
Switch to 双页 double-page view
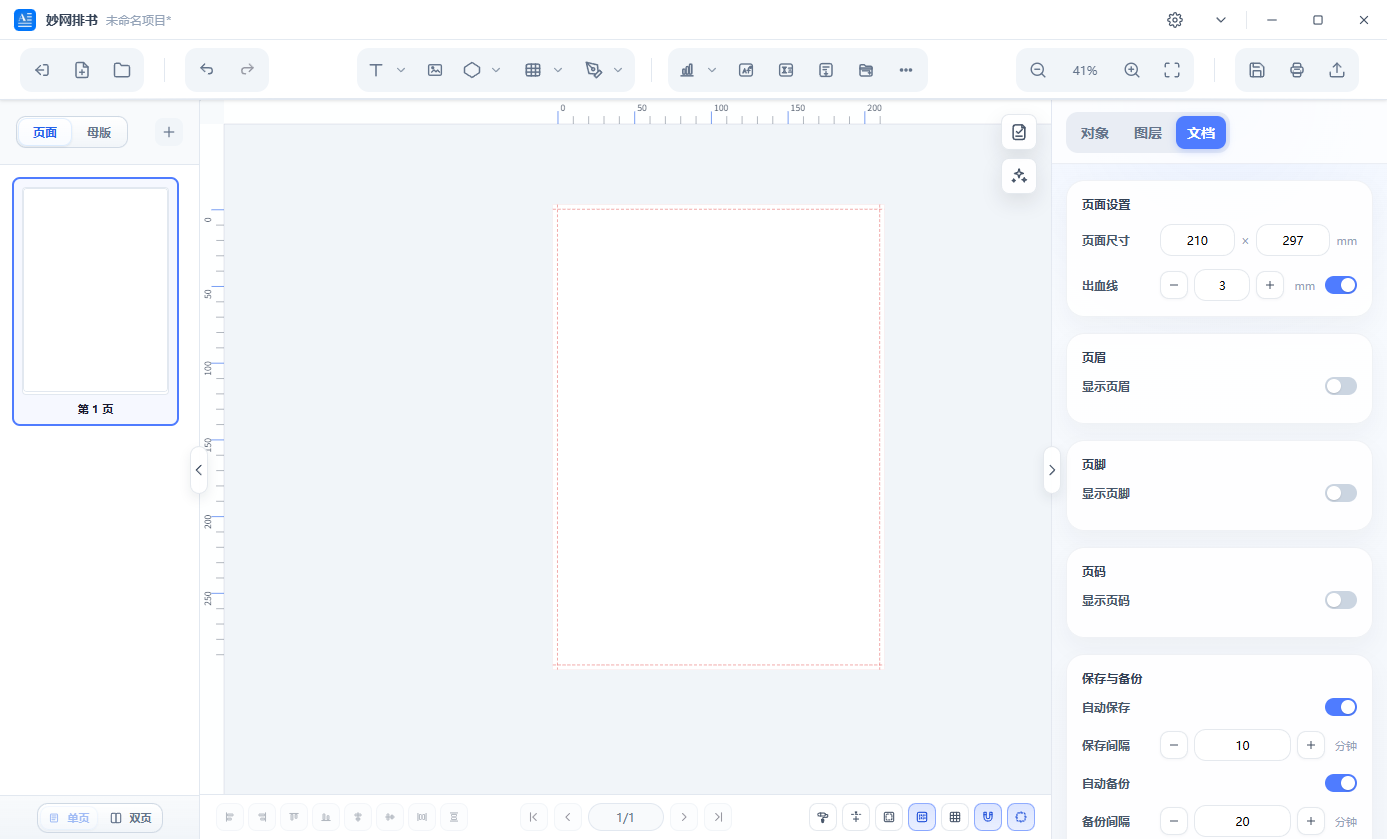point(131,818)
